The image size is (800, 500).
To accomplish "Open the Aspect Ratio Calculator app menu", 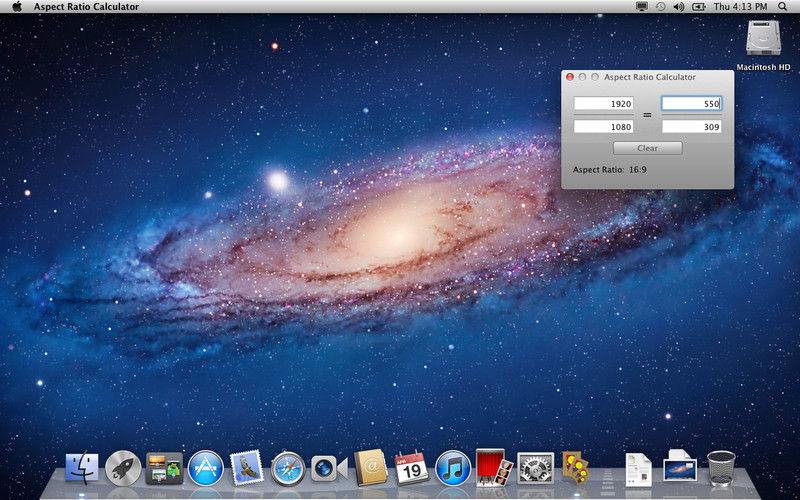I will point(86,7).
